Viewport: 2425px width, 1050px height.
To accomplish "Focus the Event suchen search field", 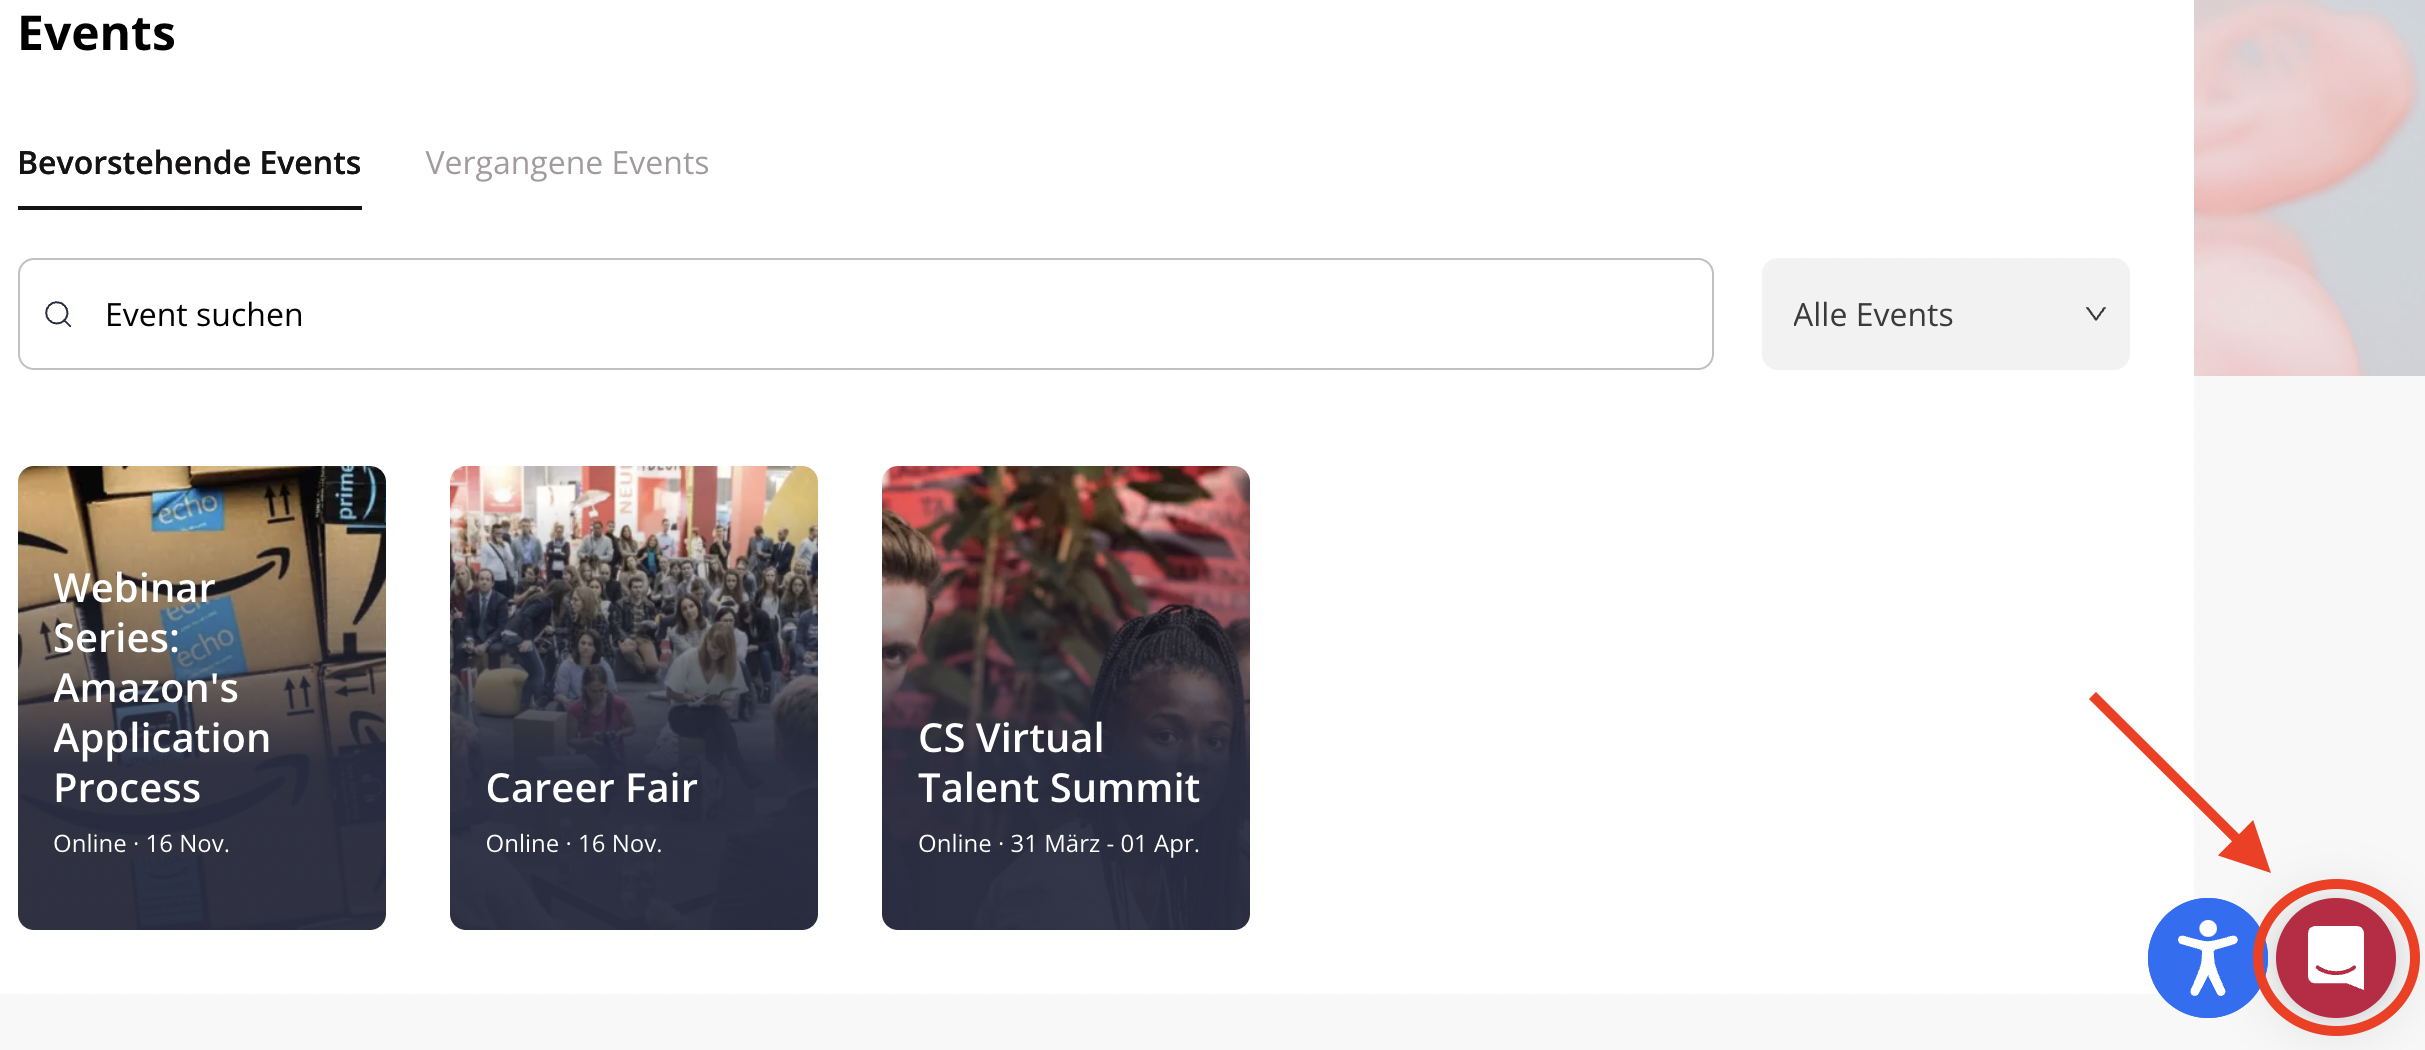I will tap(865, 314).
